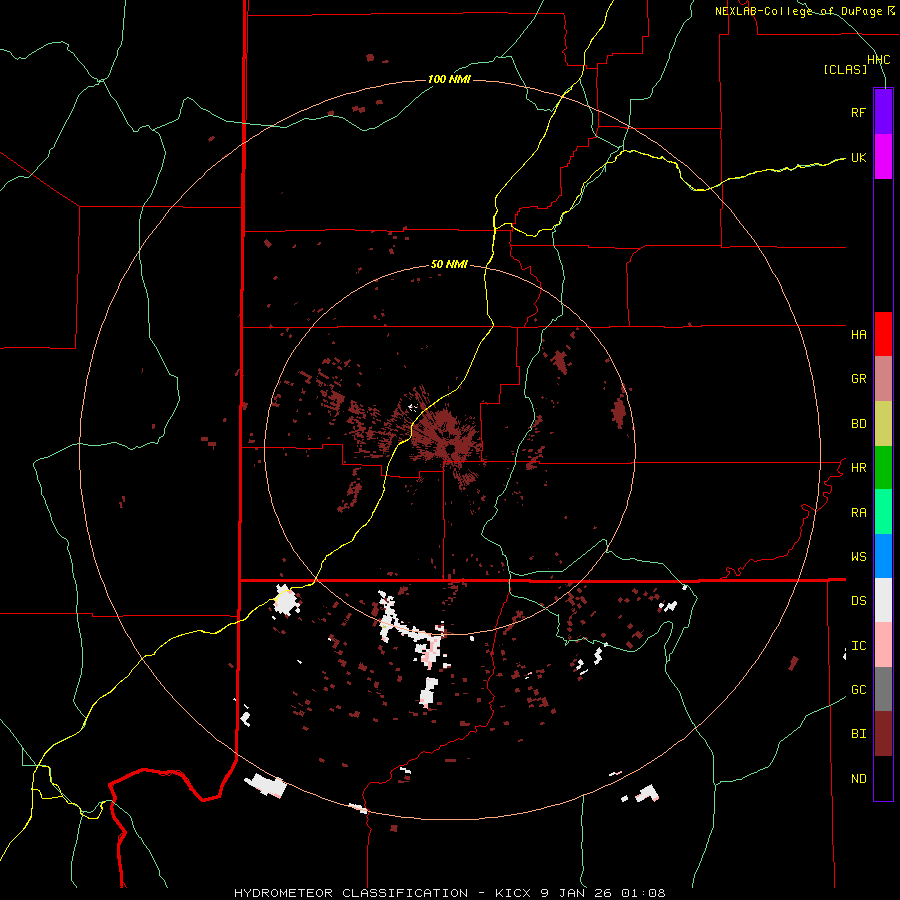Click the GC legend label
This screenshot has width=900, height=900.
(x=859, y=690)
